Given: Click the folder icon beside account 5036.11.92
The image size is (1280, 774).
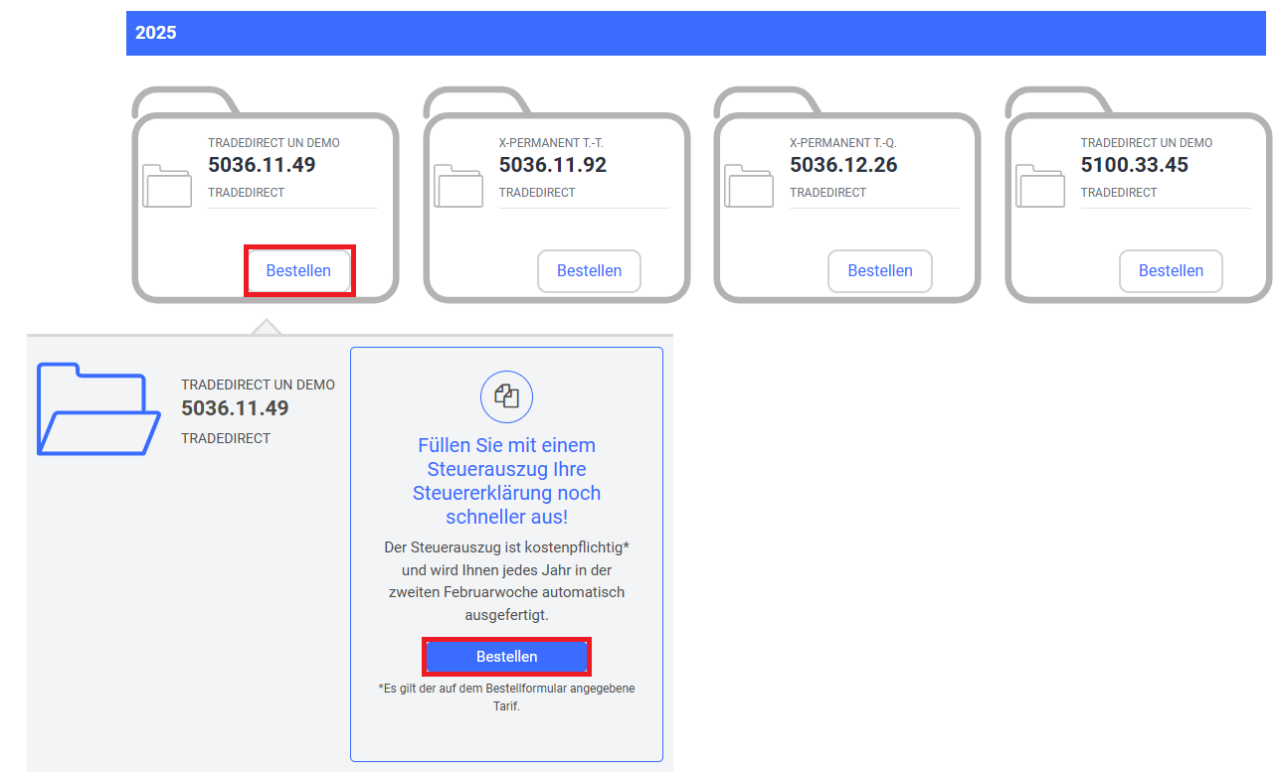Looking at the screenshot, I should click(458, 185).
